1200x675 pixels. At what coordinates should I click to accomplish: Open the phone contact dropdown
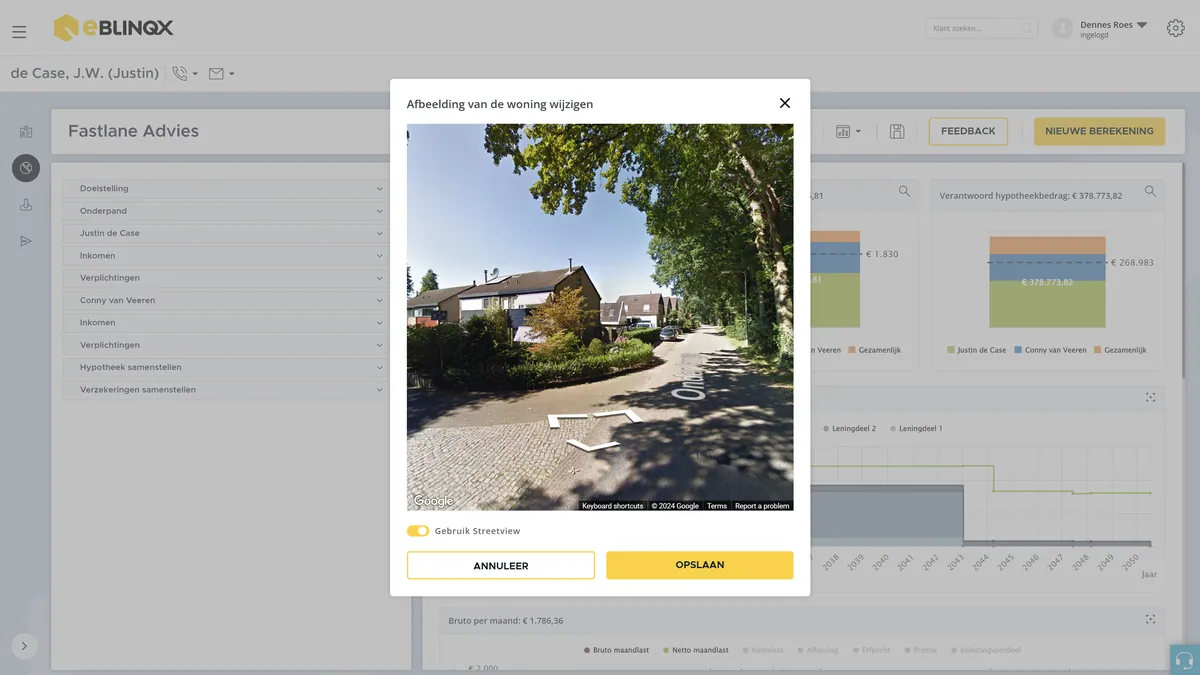click(185, 73)
